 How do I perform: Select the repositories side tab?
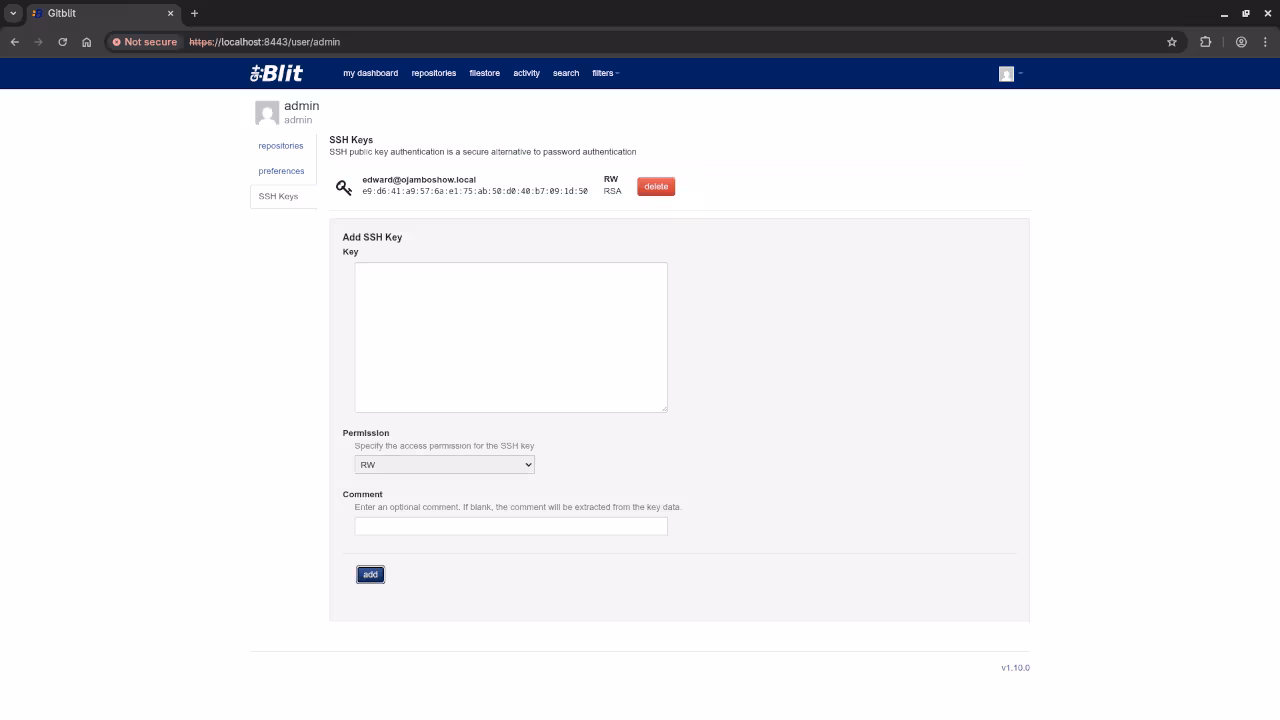tap(280, 146)
